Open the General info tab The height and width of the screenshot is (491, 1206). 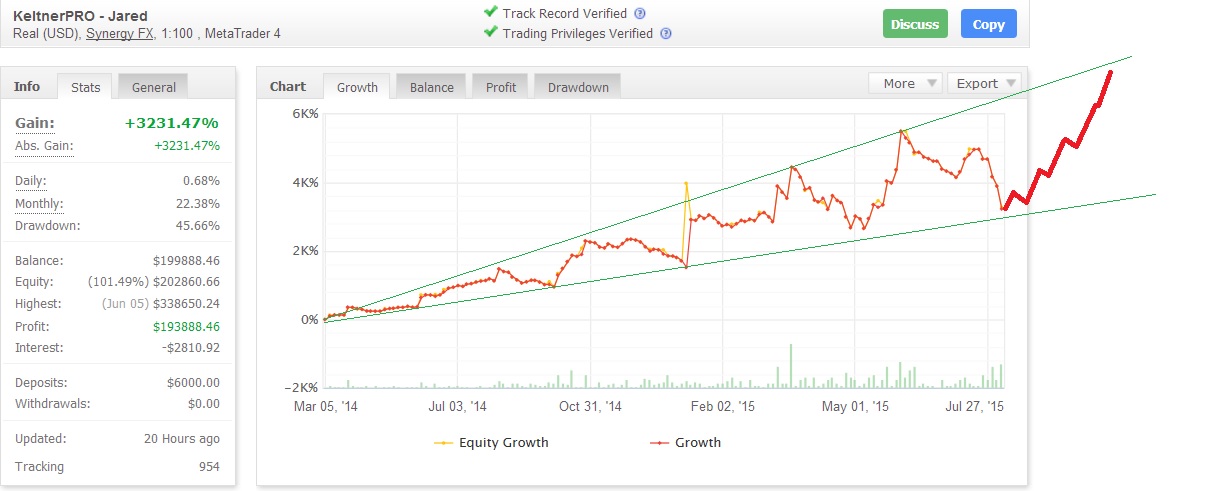[x=154, y=87]
